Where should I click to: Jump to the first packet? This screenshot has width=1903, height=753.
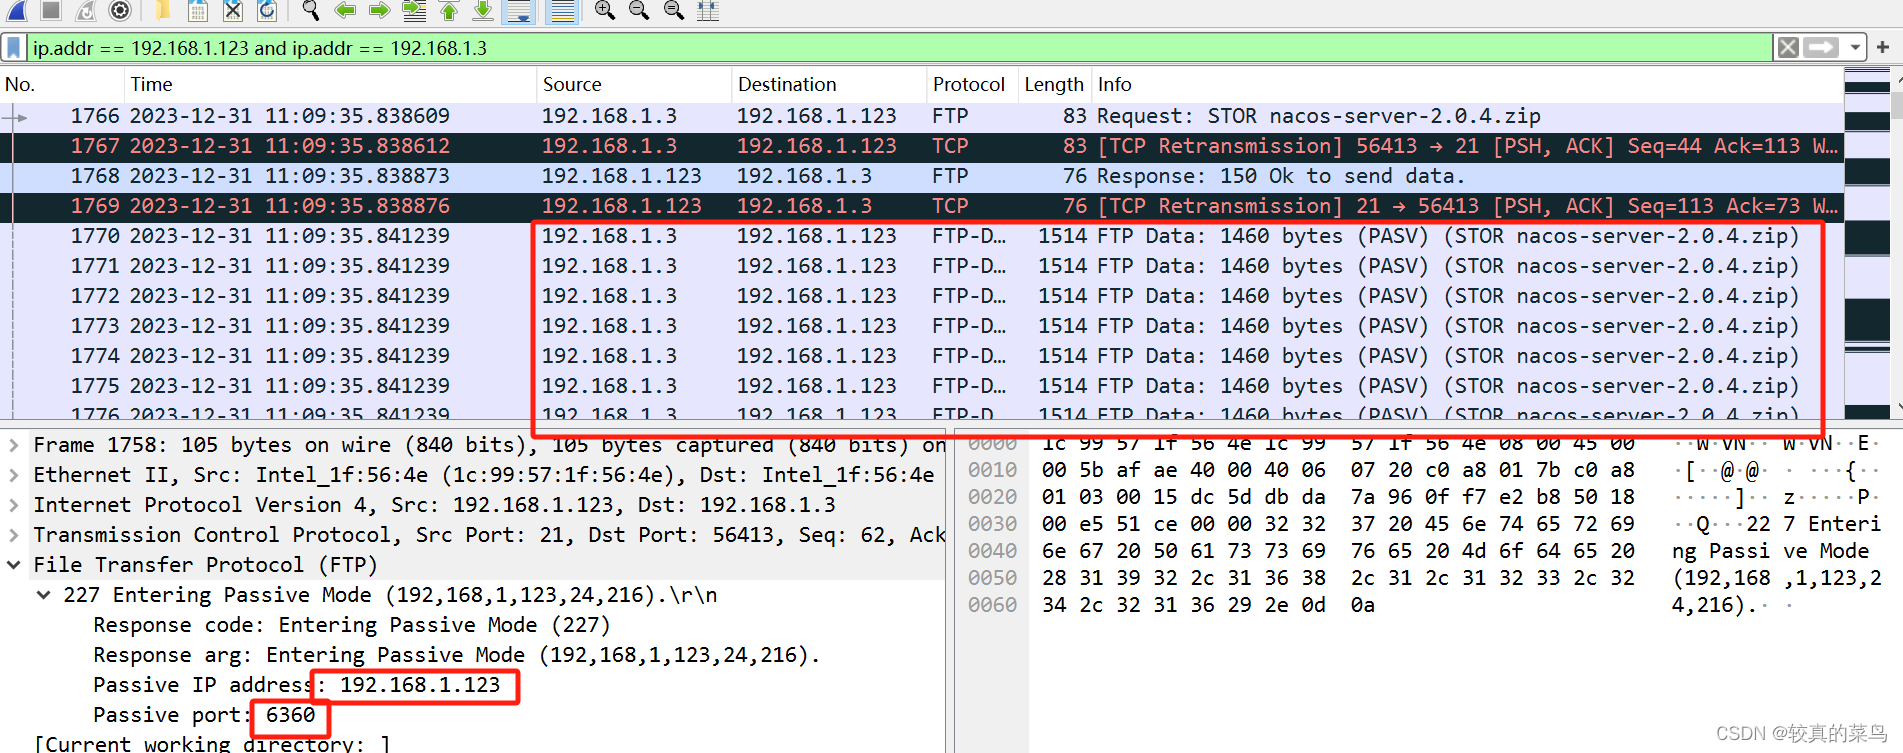[449, 10]
